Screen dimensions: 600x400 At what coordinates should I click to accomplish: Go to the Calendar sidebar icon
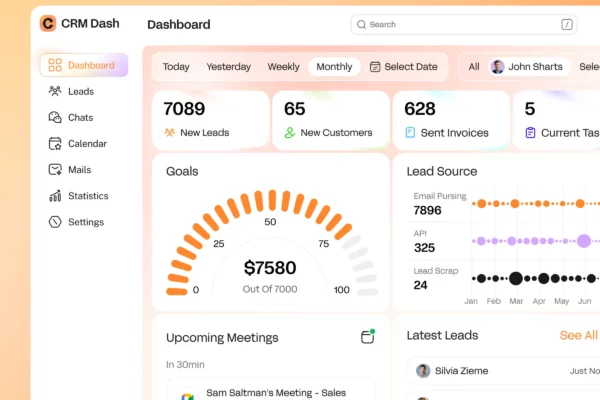pos(55,143)
